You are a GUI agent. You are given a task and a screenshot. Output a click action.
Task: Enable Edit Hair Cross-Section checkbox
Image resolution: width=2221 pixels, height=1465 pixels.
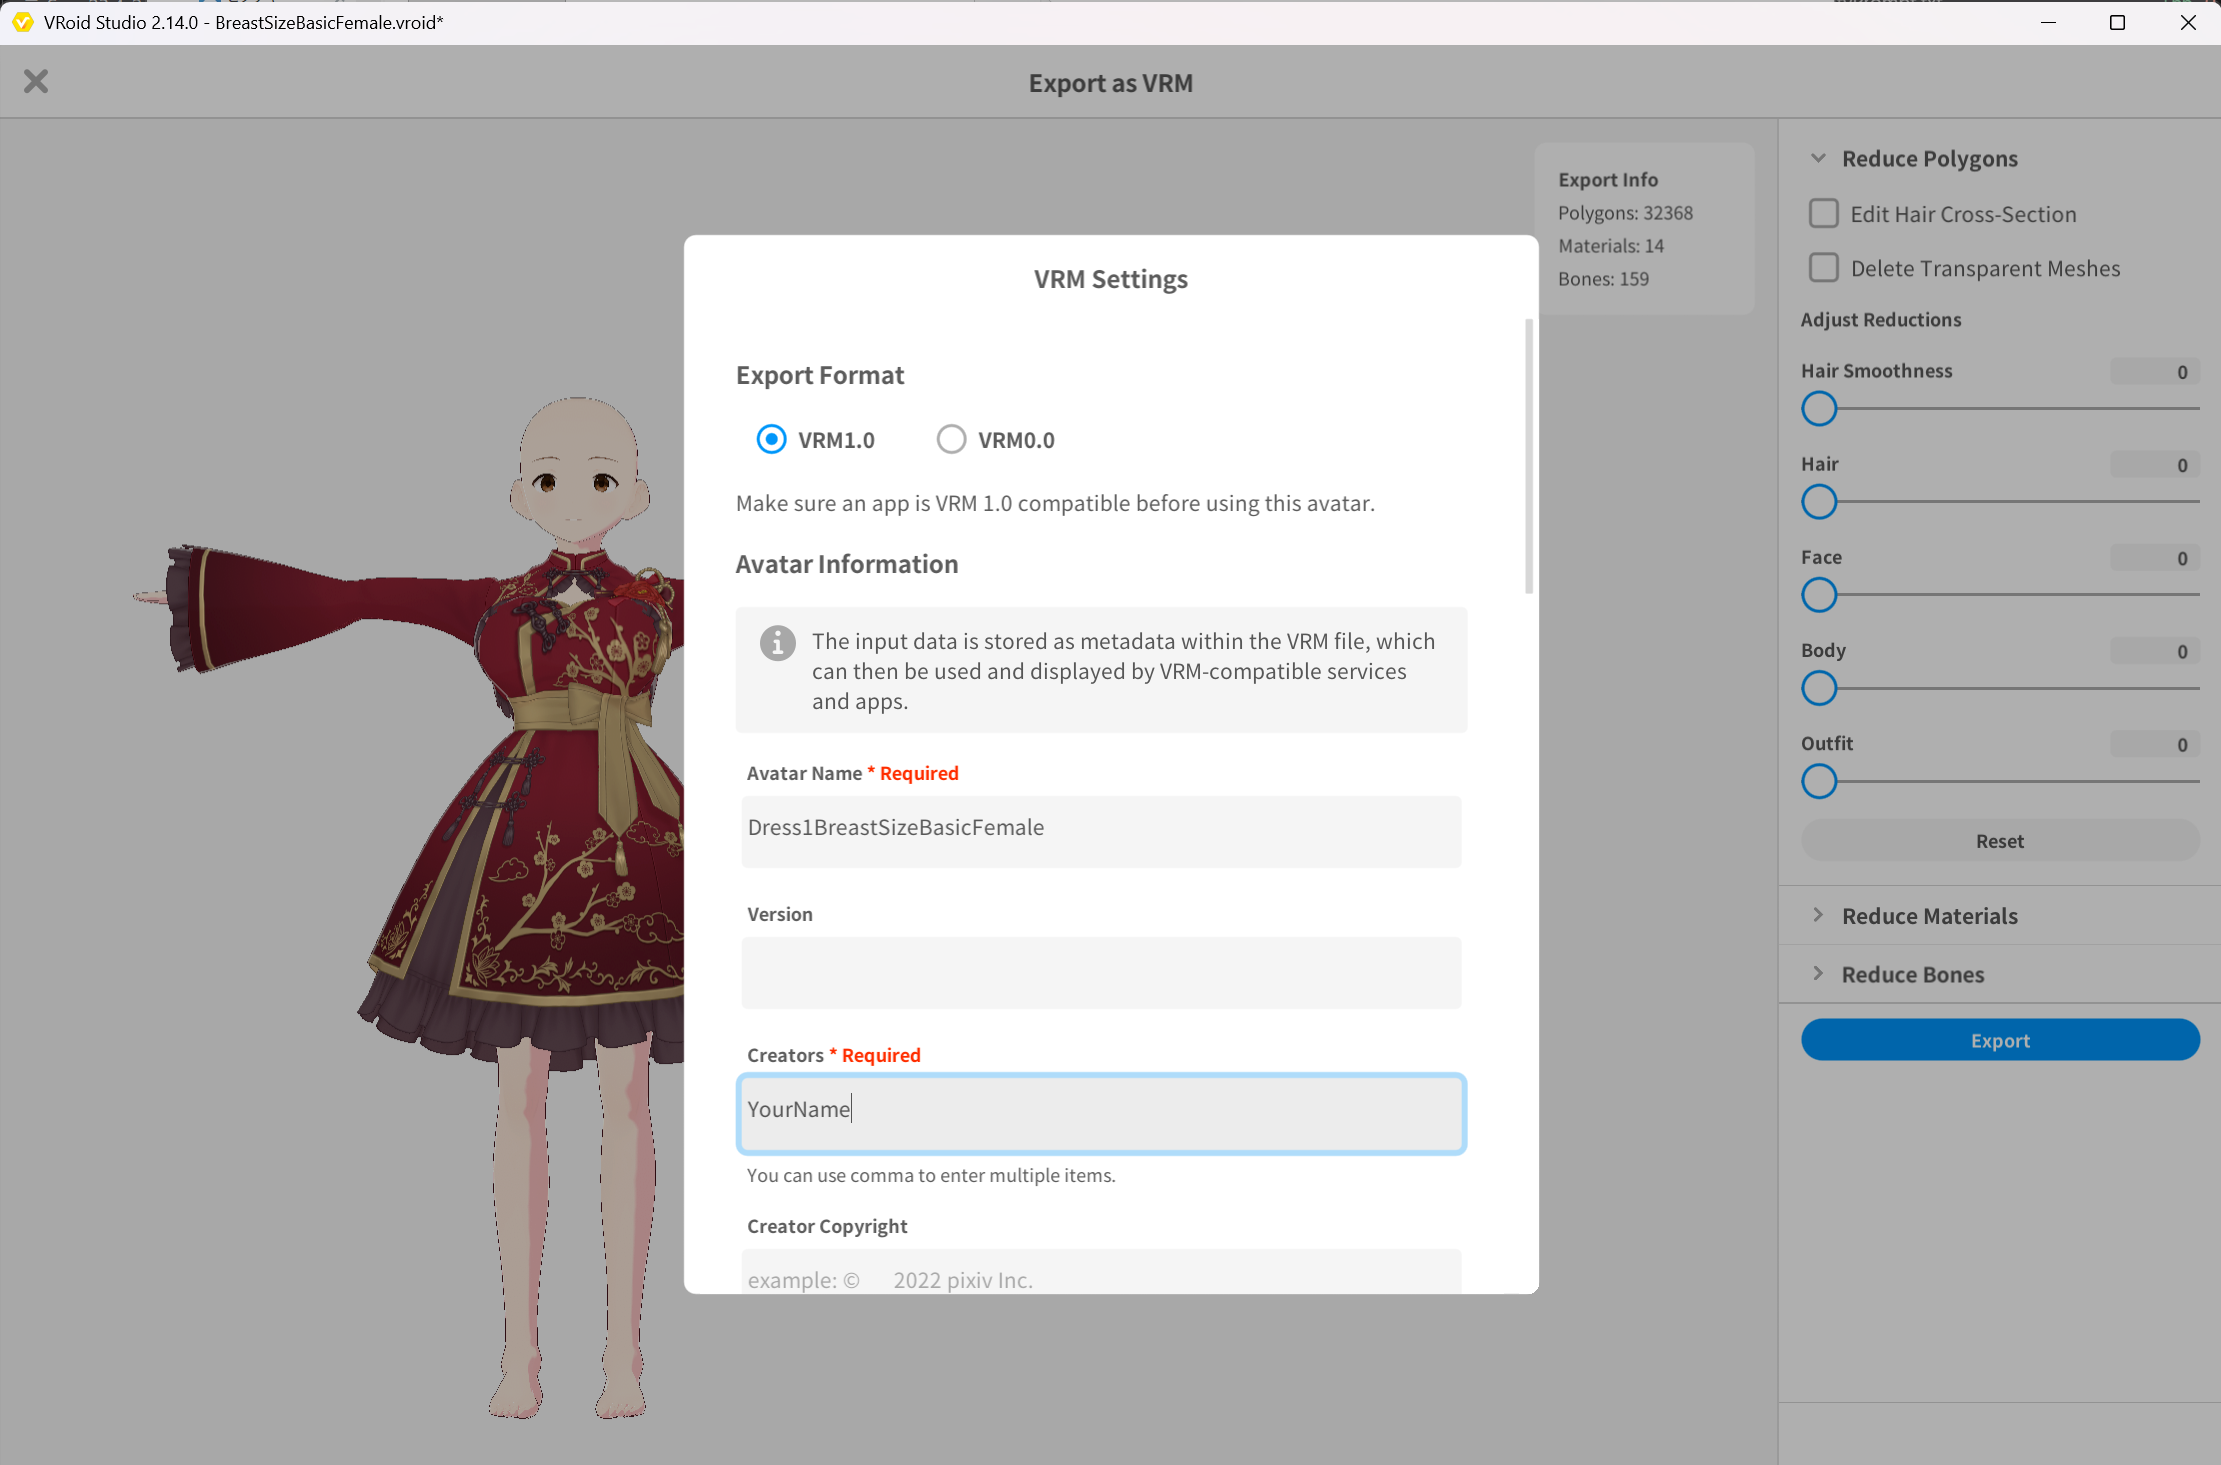click(x=1823, y=214)
